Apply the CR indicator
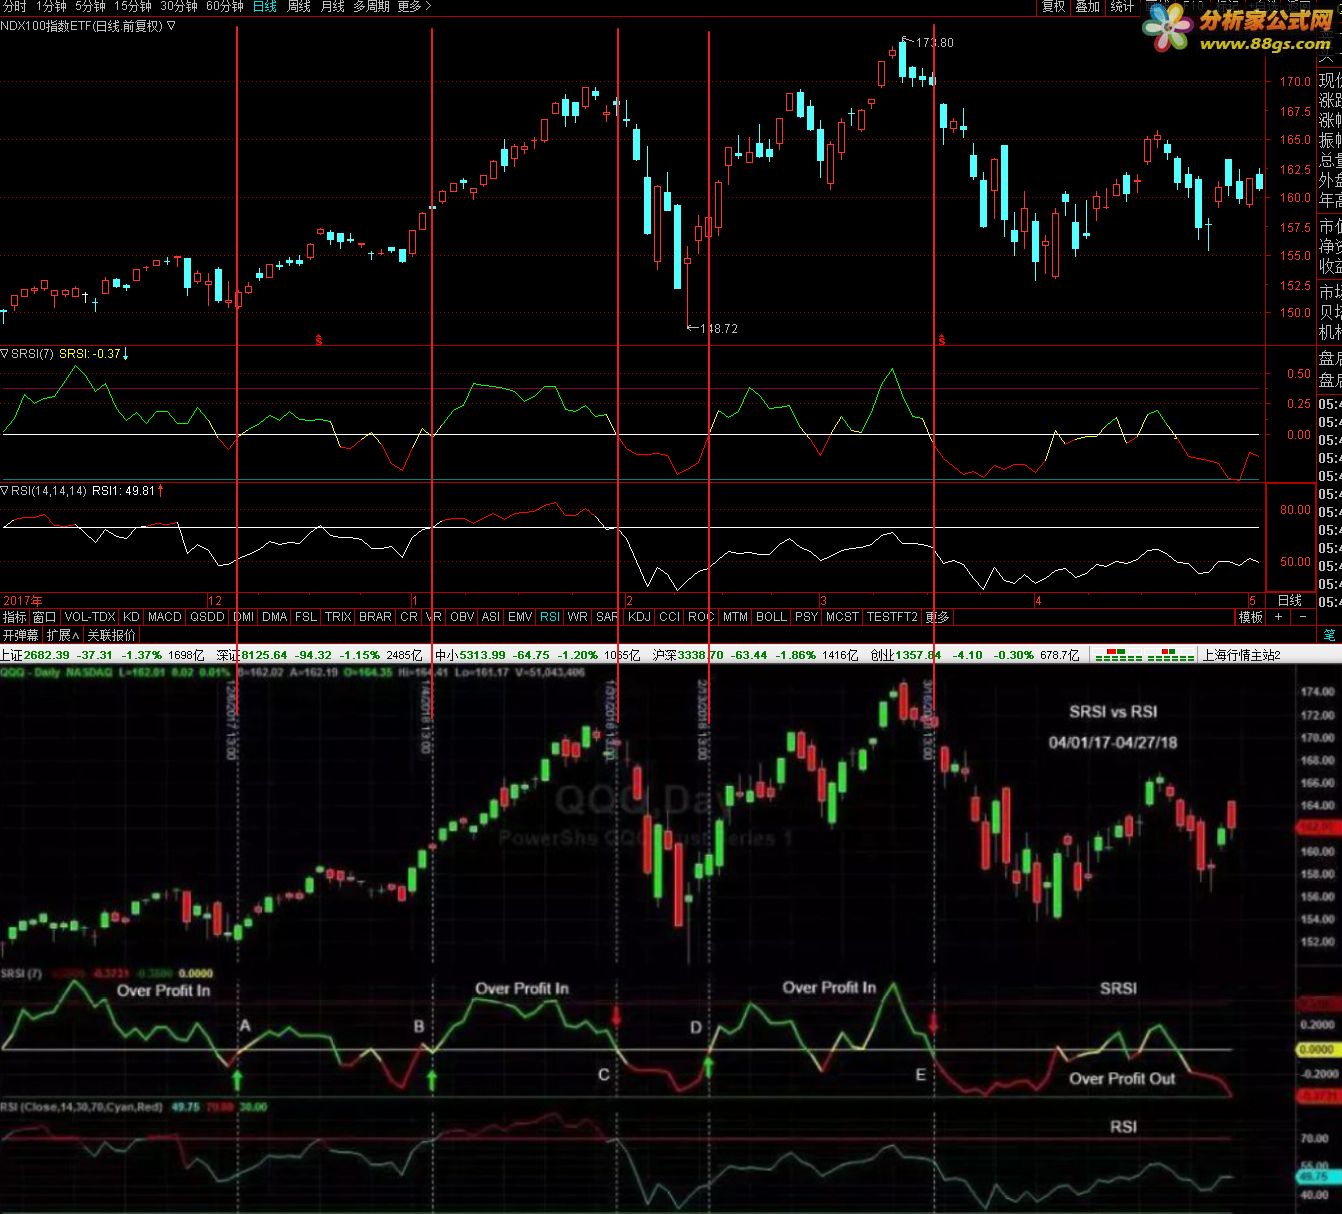Image resolution: width=1342 pixels, height=1214 pixels. pyautogui.click(x=409, y=617)
